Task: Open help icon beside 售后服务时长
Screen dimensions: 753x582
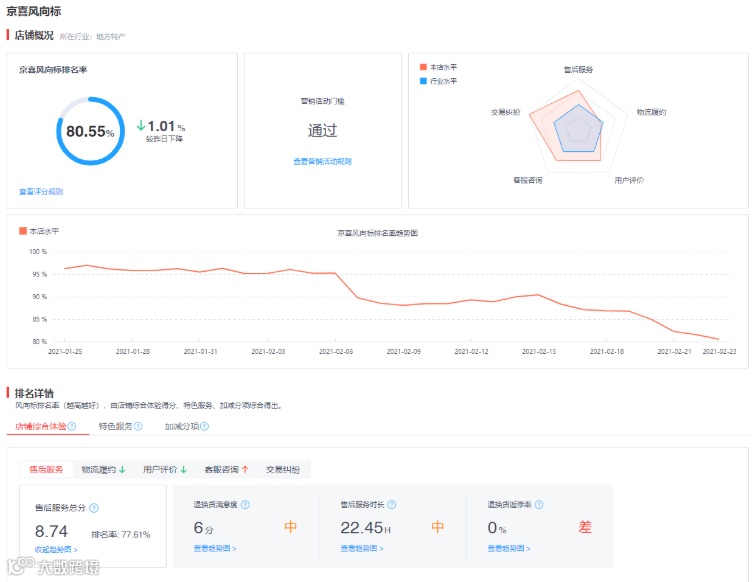Action: [391, 505]
